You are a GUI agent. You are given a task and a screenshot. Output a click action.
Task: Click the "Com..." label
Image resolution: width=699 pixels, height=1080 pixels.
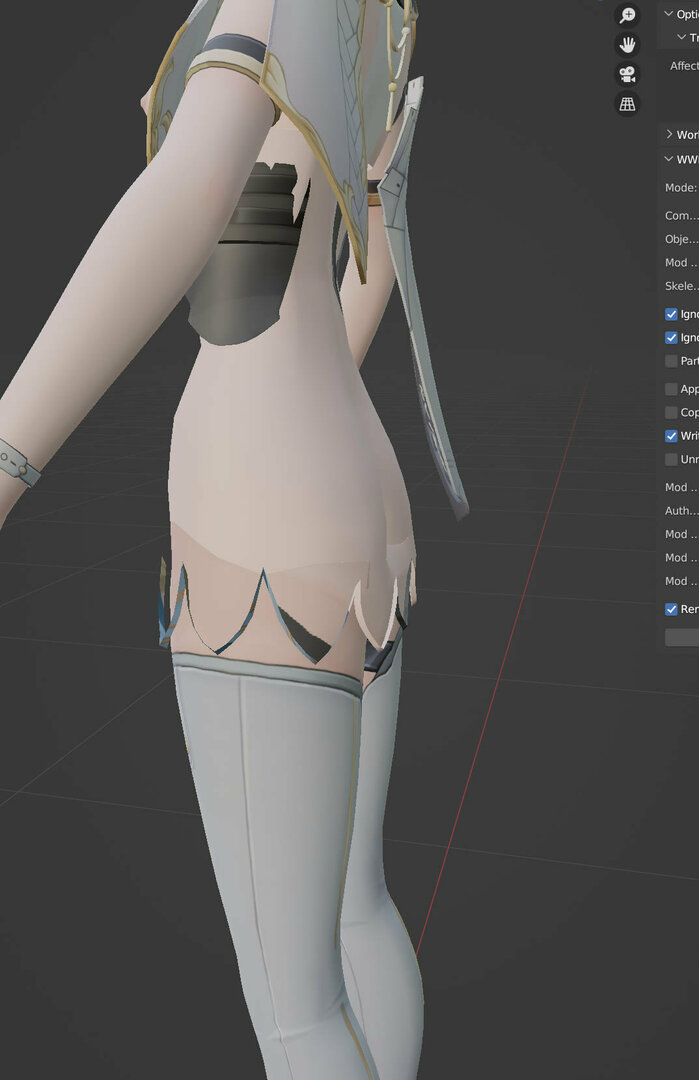(x=682, y=216)
